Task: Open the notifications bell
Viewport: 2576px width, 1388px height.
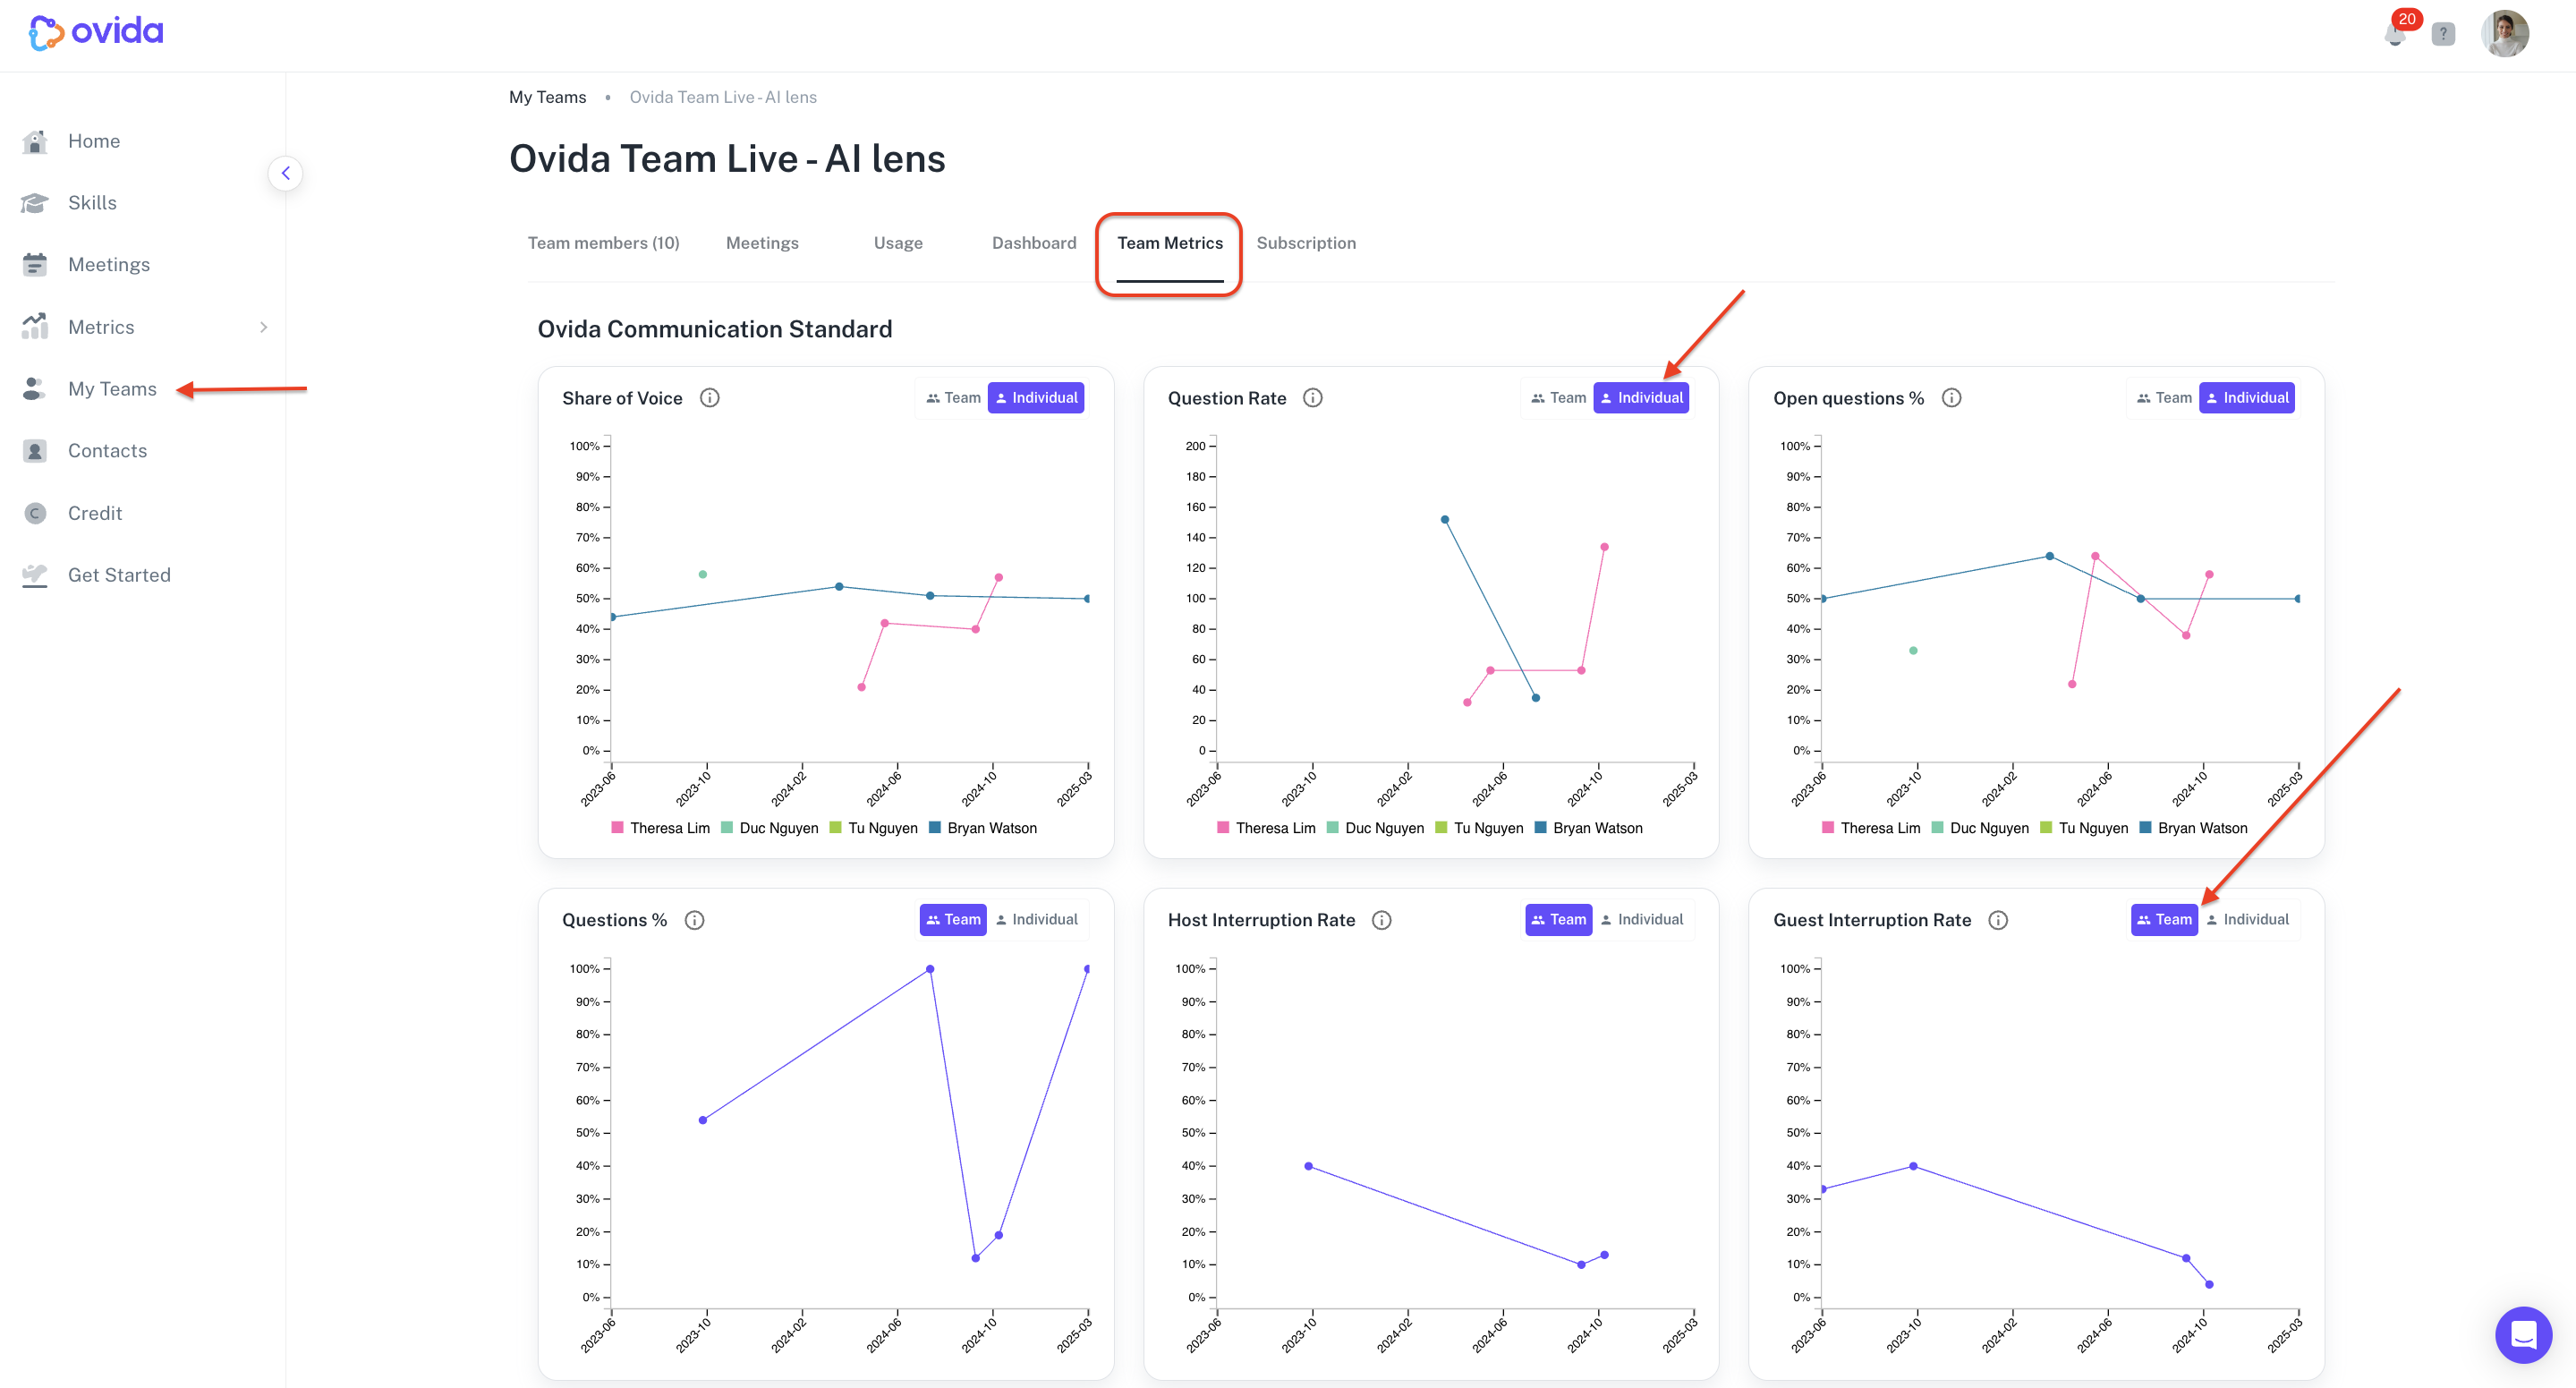Action: (2395, 34)
